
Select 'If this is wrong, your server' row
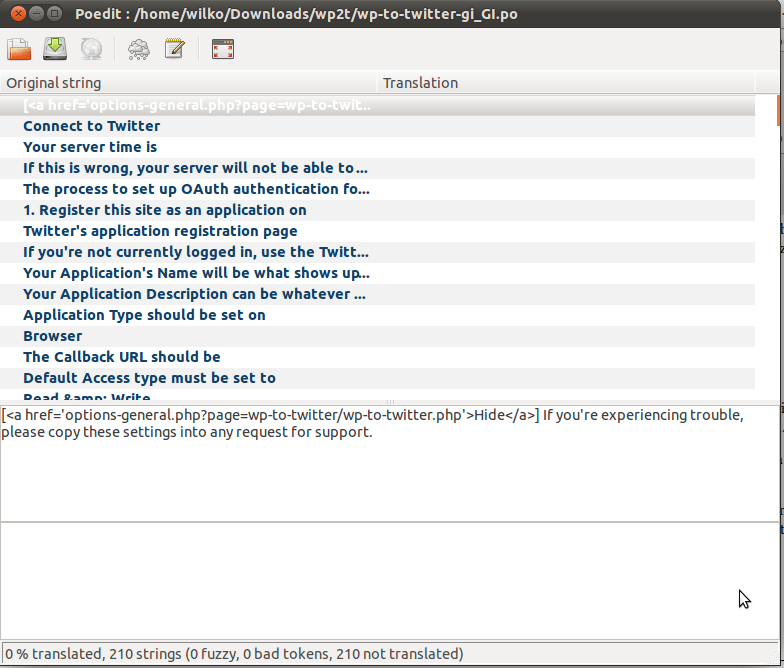(378, 168)
